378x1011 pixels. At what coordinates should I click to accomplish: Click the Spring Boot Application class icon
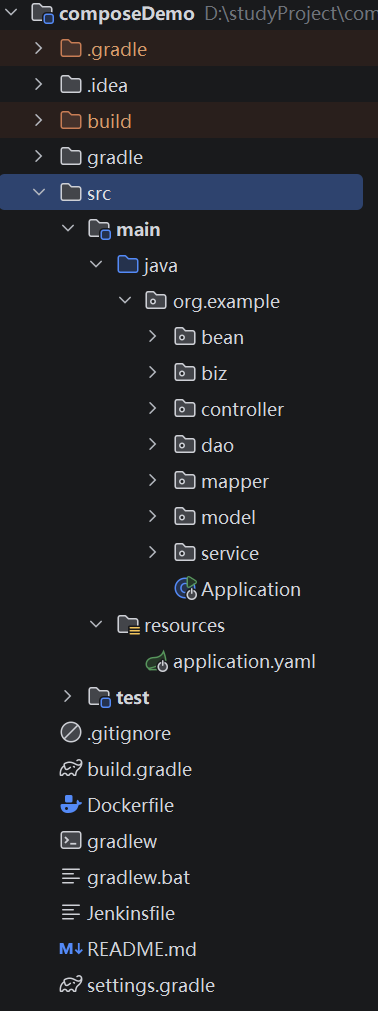click(185, 589)
